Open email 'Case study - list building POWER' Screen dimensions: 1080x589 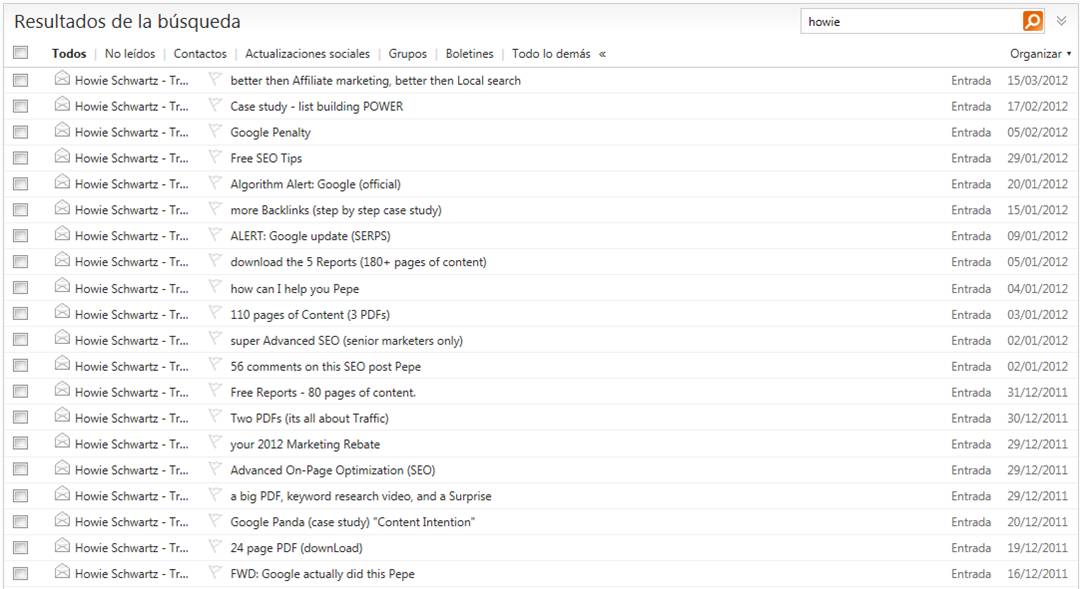click(x=317, y=107)
